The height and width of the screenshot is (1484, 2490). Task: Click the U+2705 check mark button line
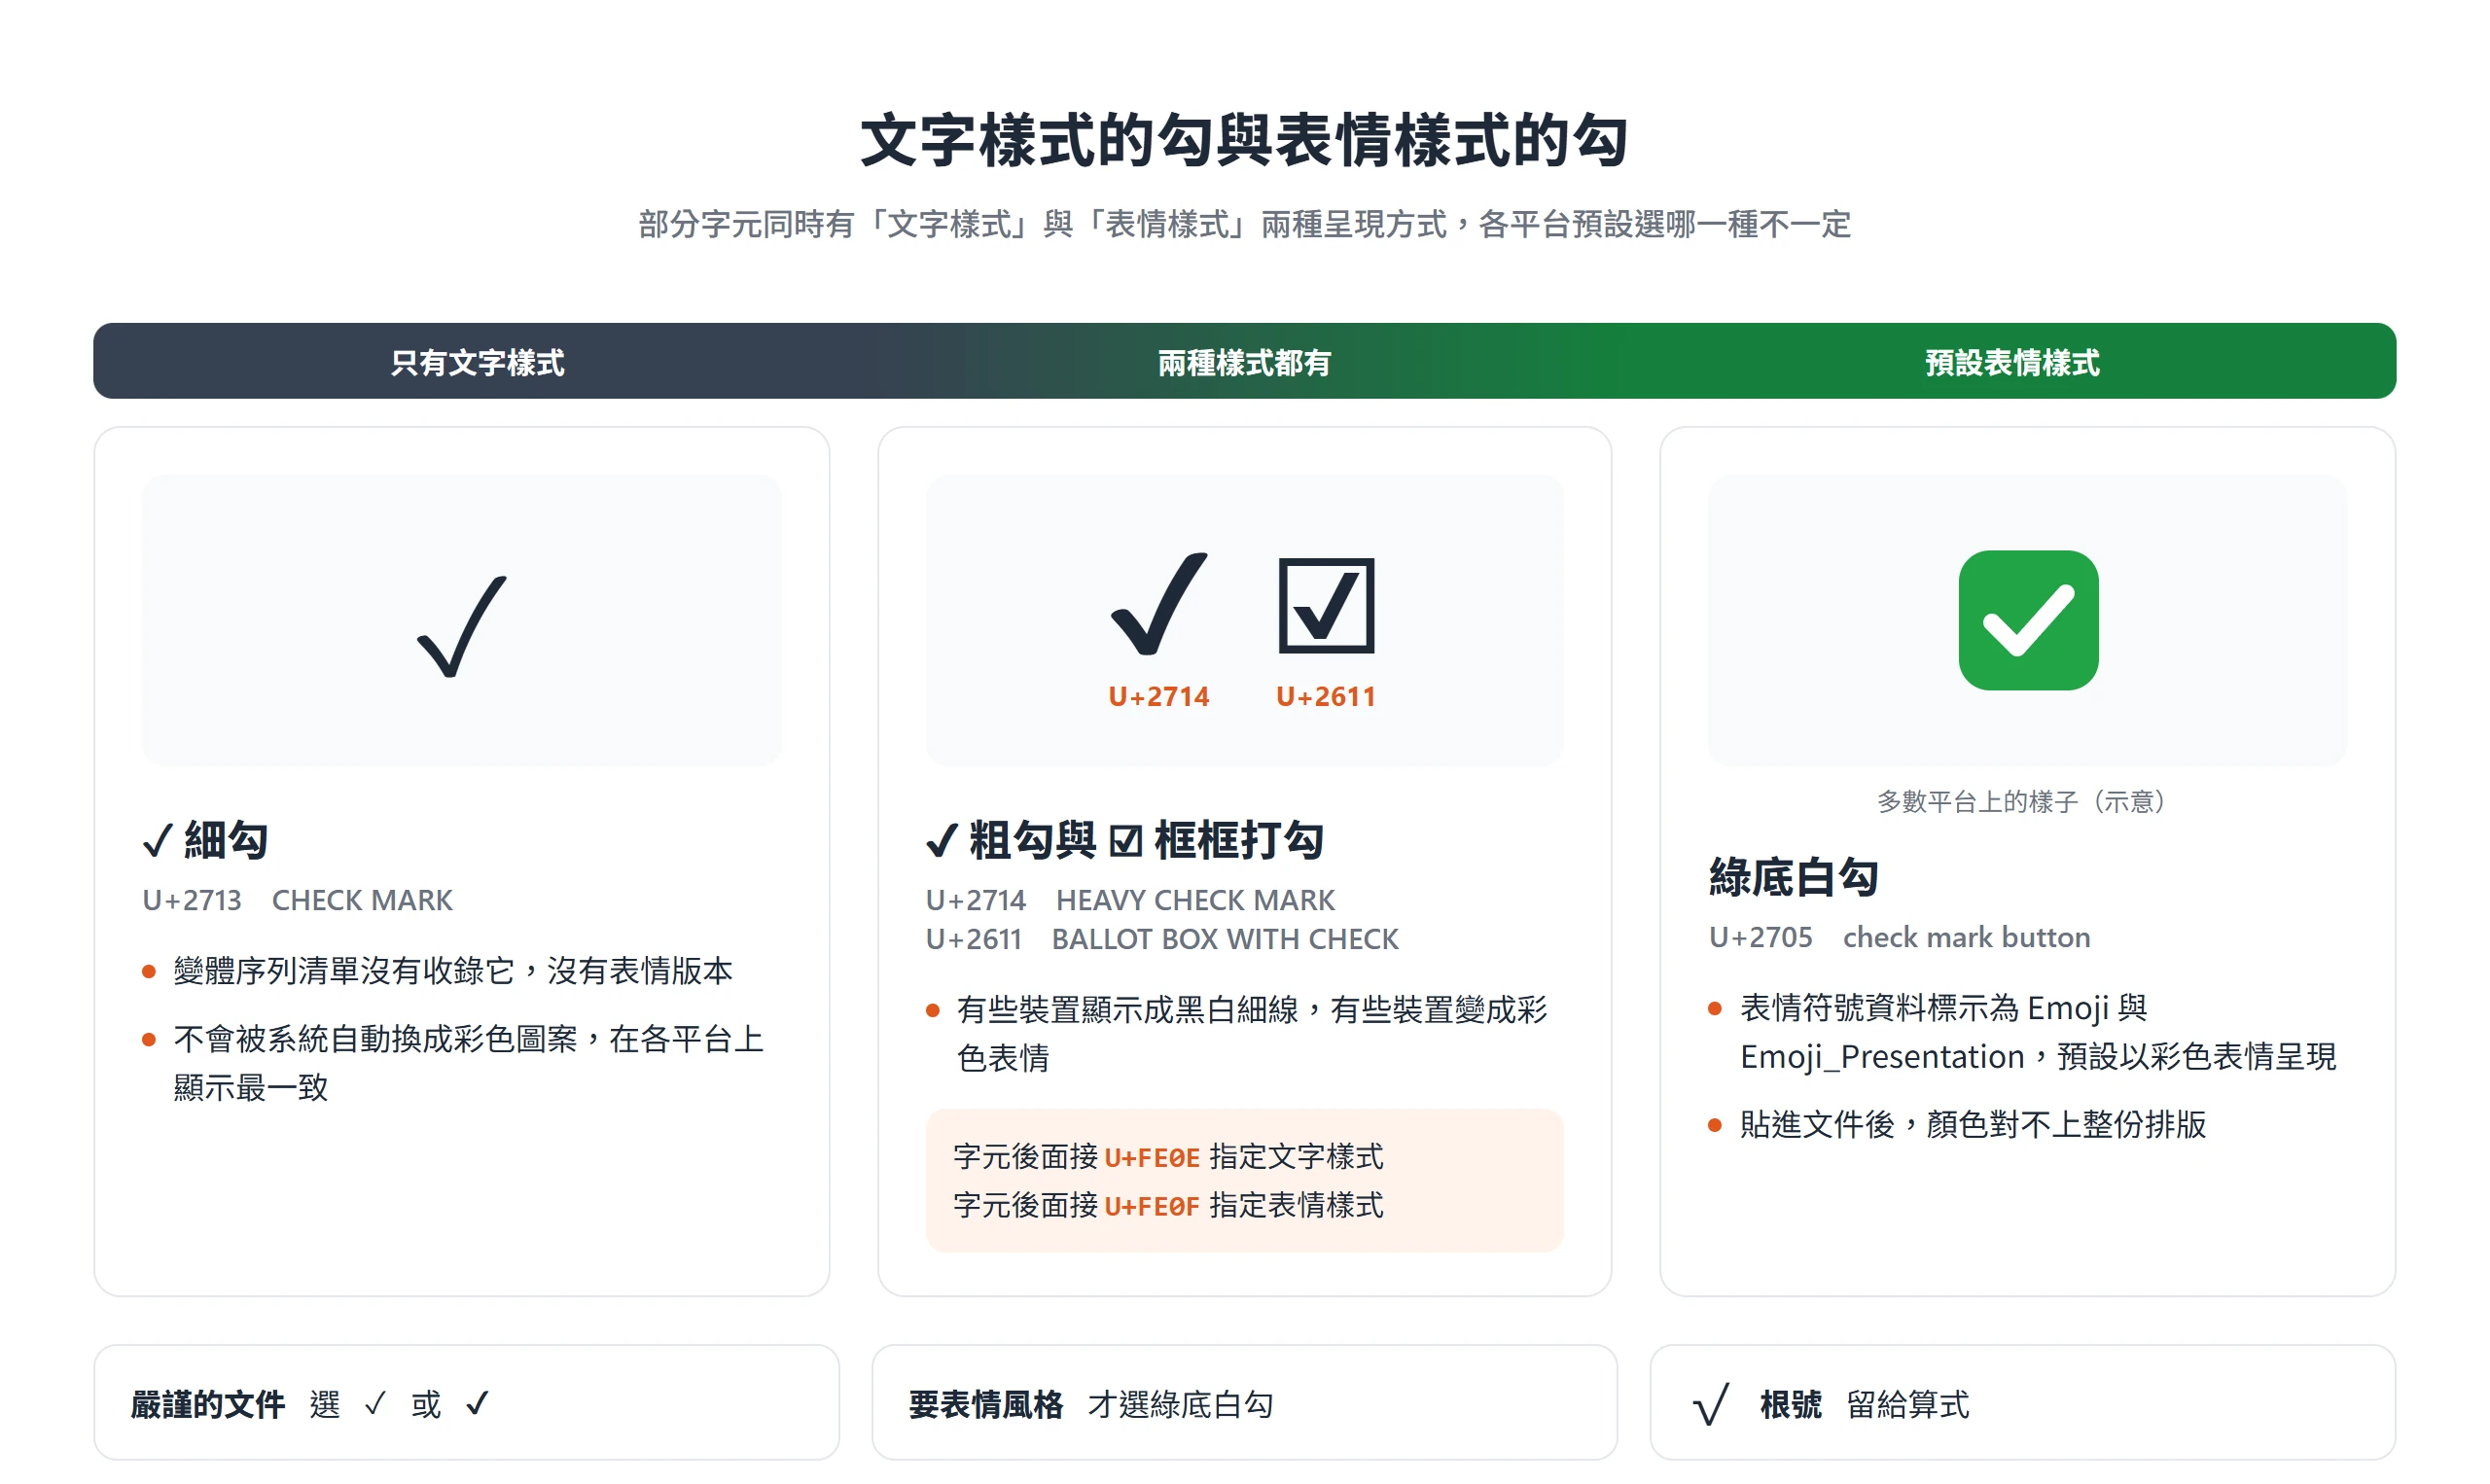point(1899,937)
